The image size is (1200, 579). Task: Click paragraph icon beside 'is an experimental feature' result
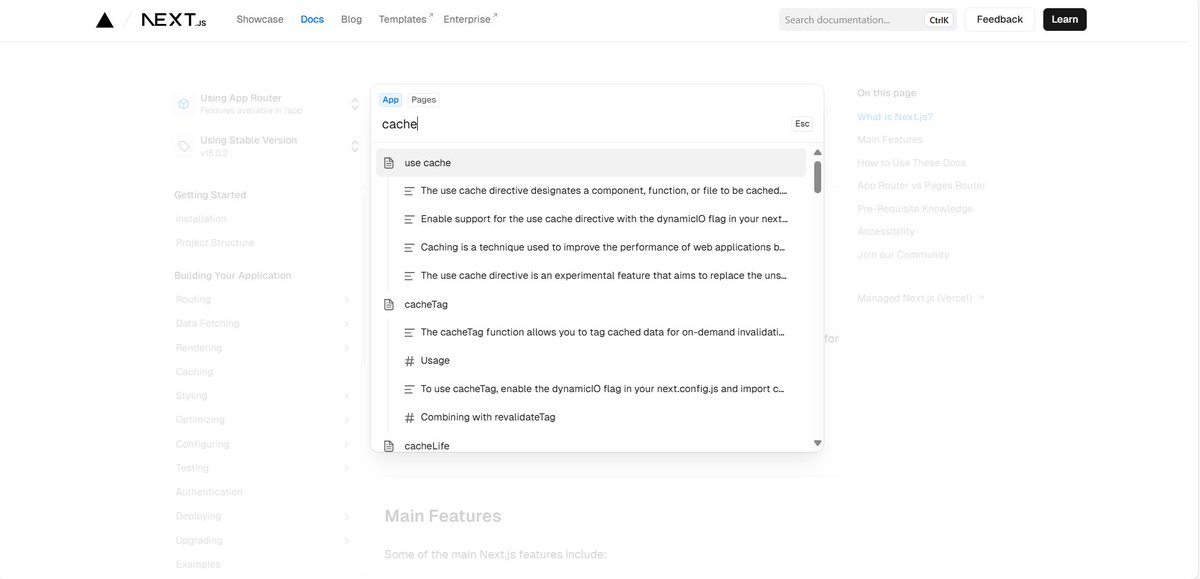coord(409,275)
